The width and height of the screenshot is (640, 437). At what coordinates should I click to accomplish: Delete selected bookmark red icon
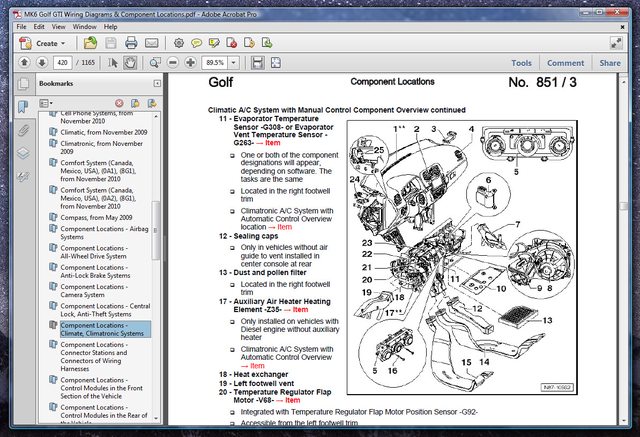click(119, 102)
